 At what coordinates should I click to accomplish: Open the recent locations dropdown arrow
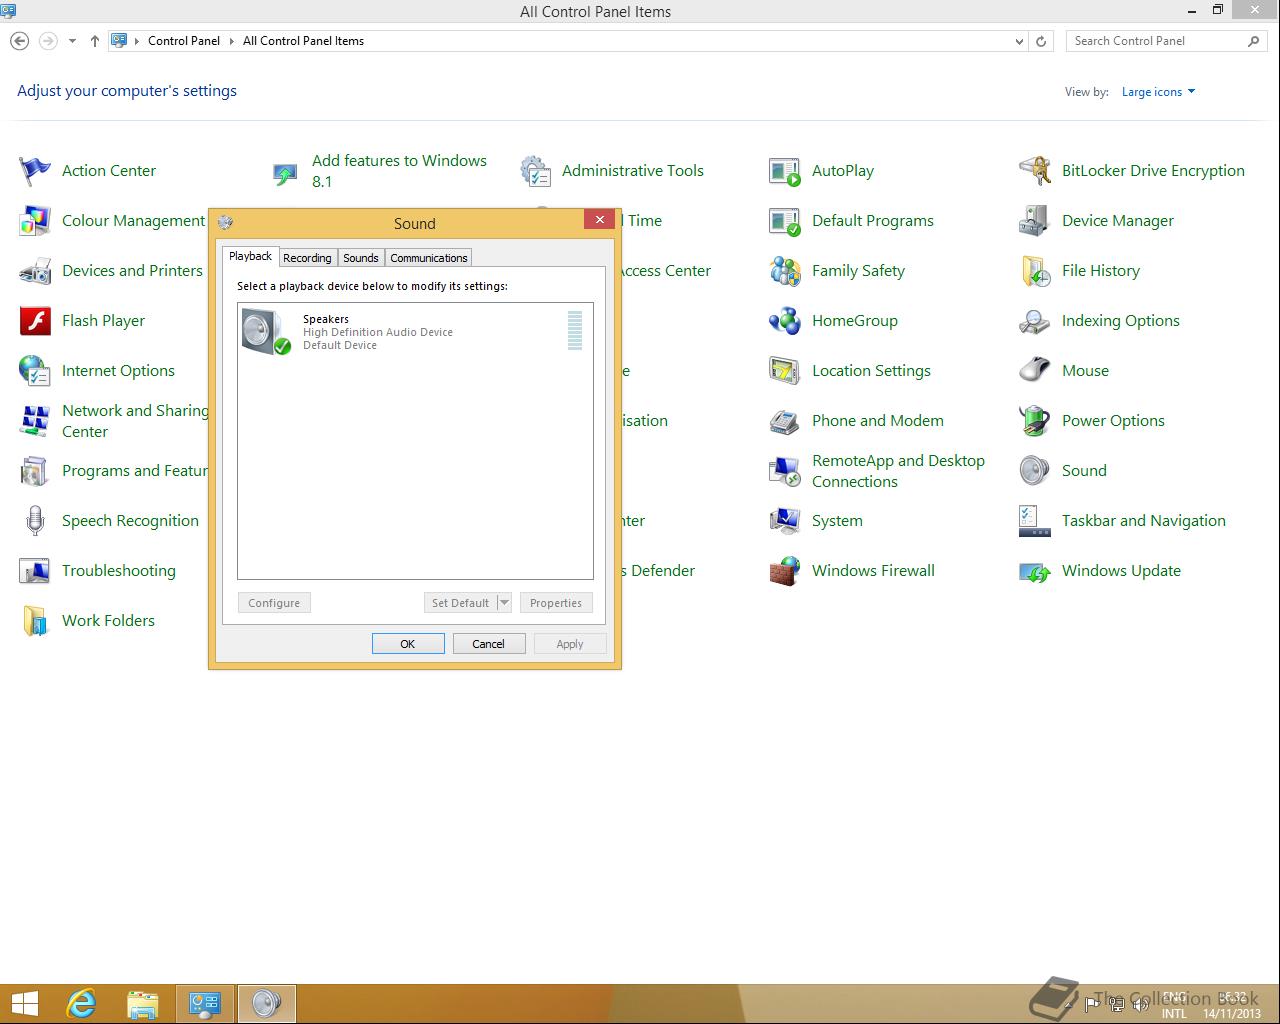click(72, 41)
